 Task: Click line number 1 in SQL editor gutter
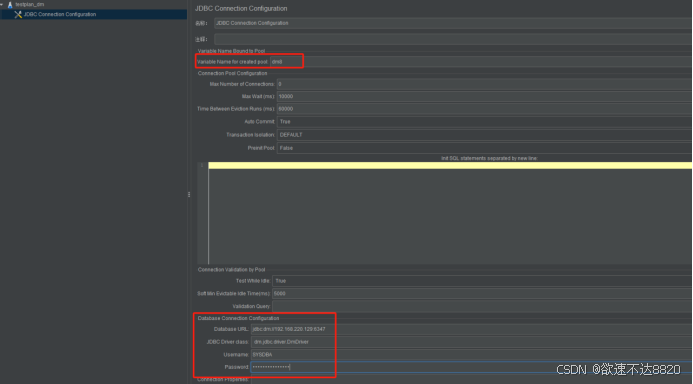[202, 165]
